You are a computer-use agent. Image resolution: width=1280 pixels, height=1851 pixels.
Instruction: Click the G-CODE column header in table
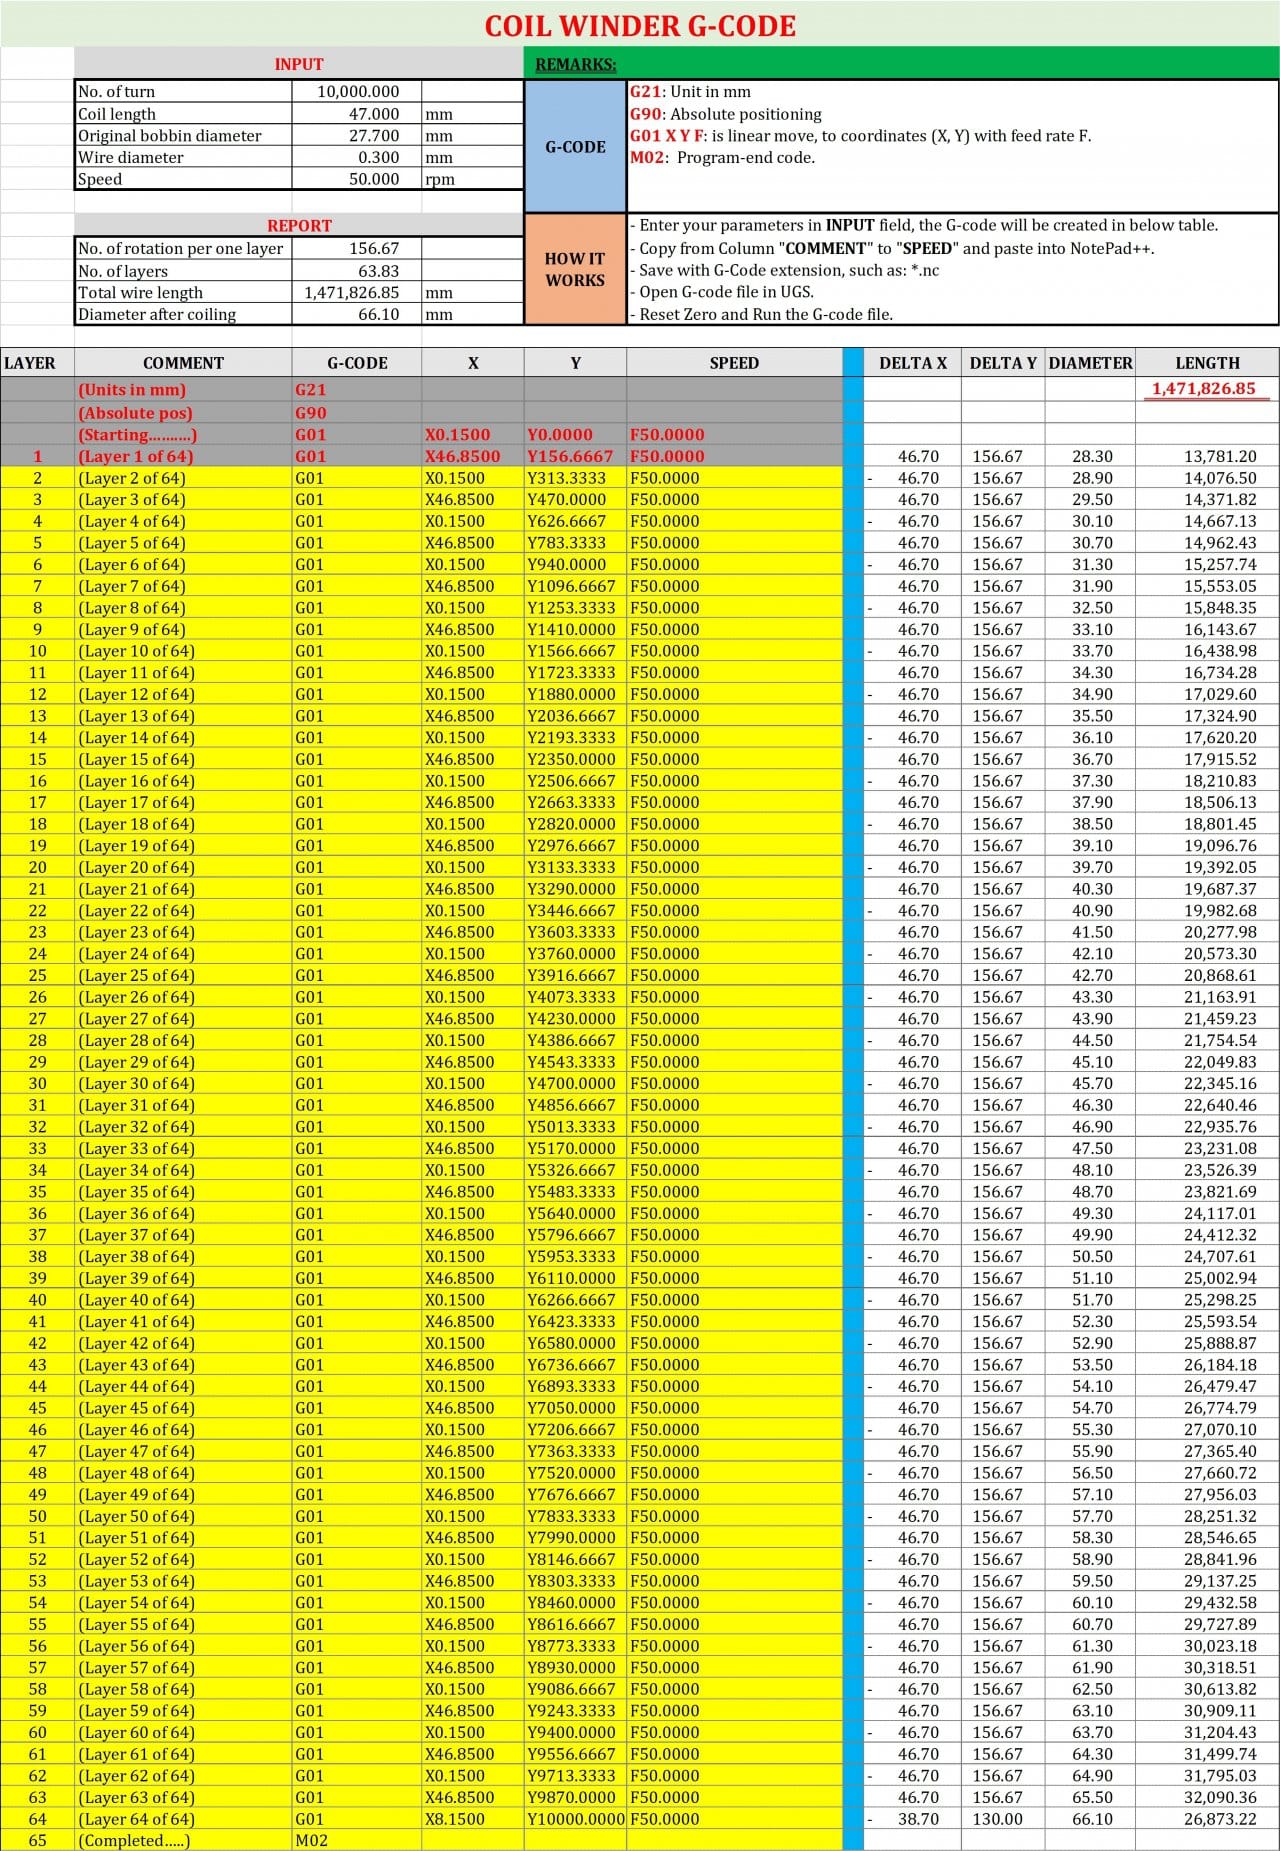pyautogui.click(x=357, y=363)
